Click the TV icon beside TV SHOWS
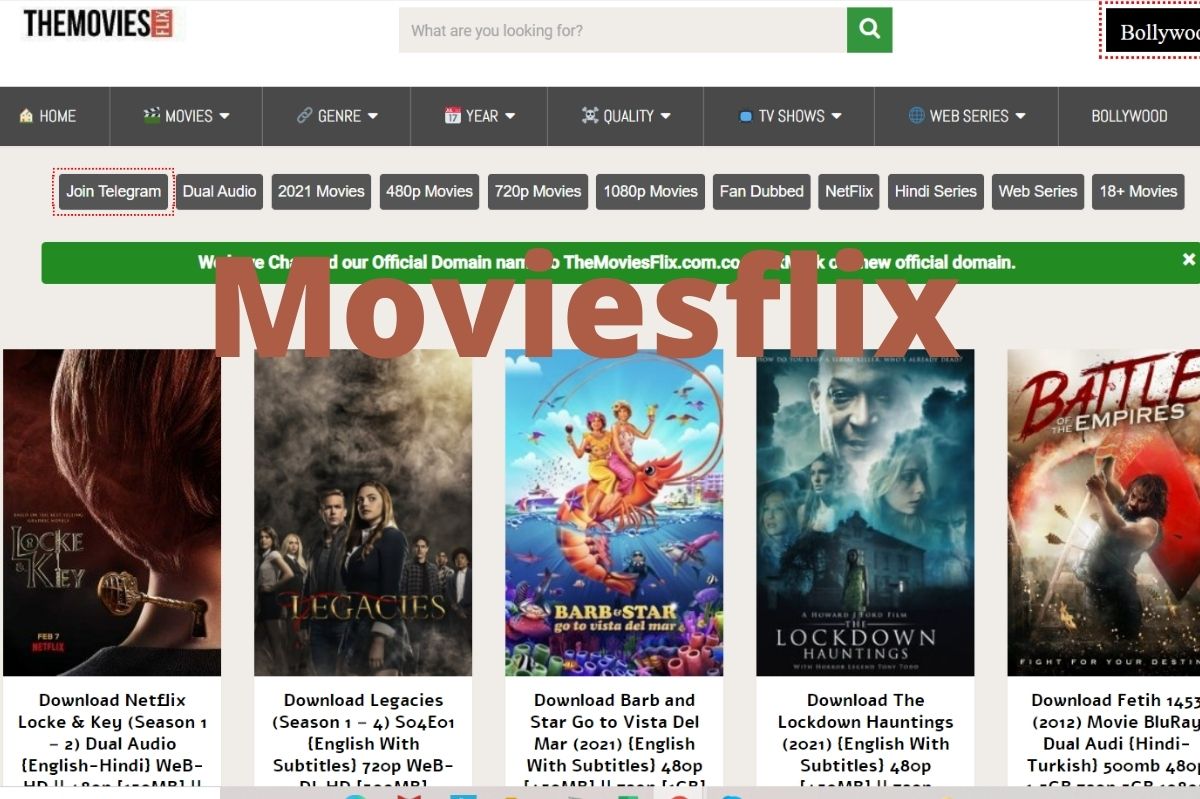The image size is (1200, 799). (744, 117)
